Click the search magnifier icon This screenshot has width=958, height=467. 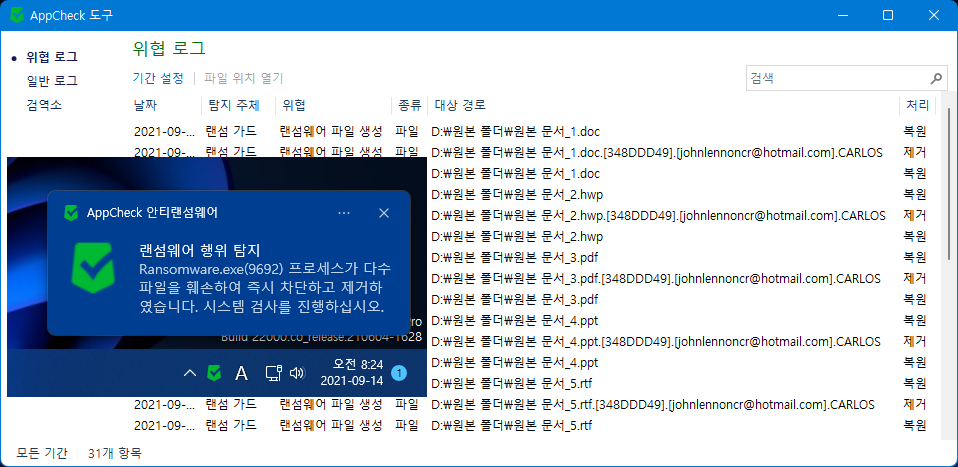936,78
